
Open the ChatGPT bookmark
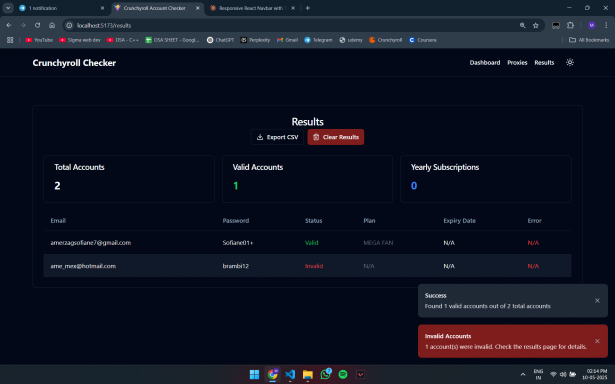[220, 40]
